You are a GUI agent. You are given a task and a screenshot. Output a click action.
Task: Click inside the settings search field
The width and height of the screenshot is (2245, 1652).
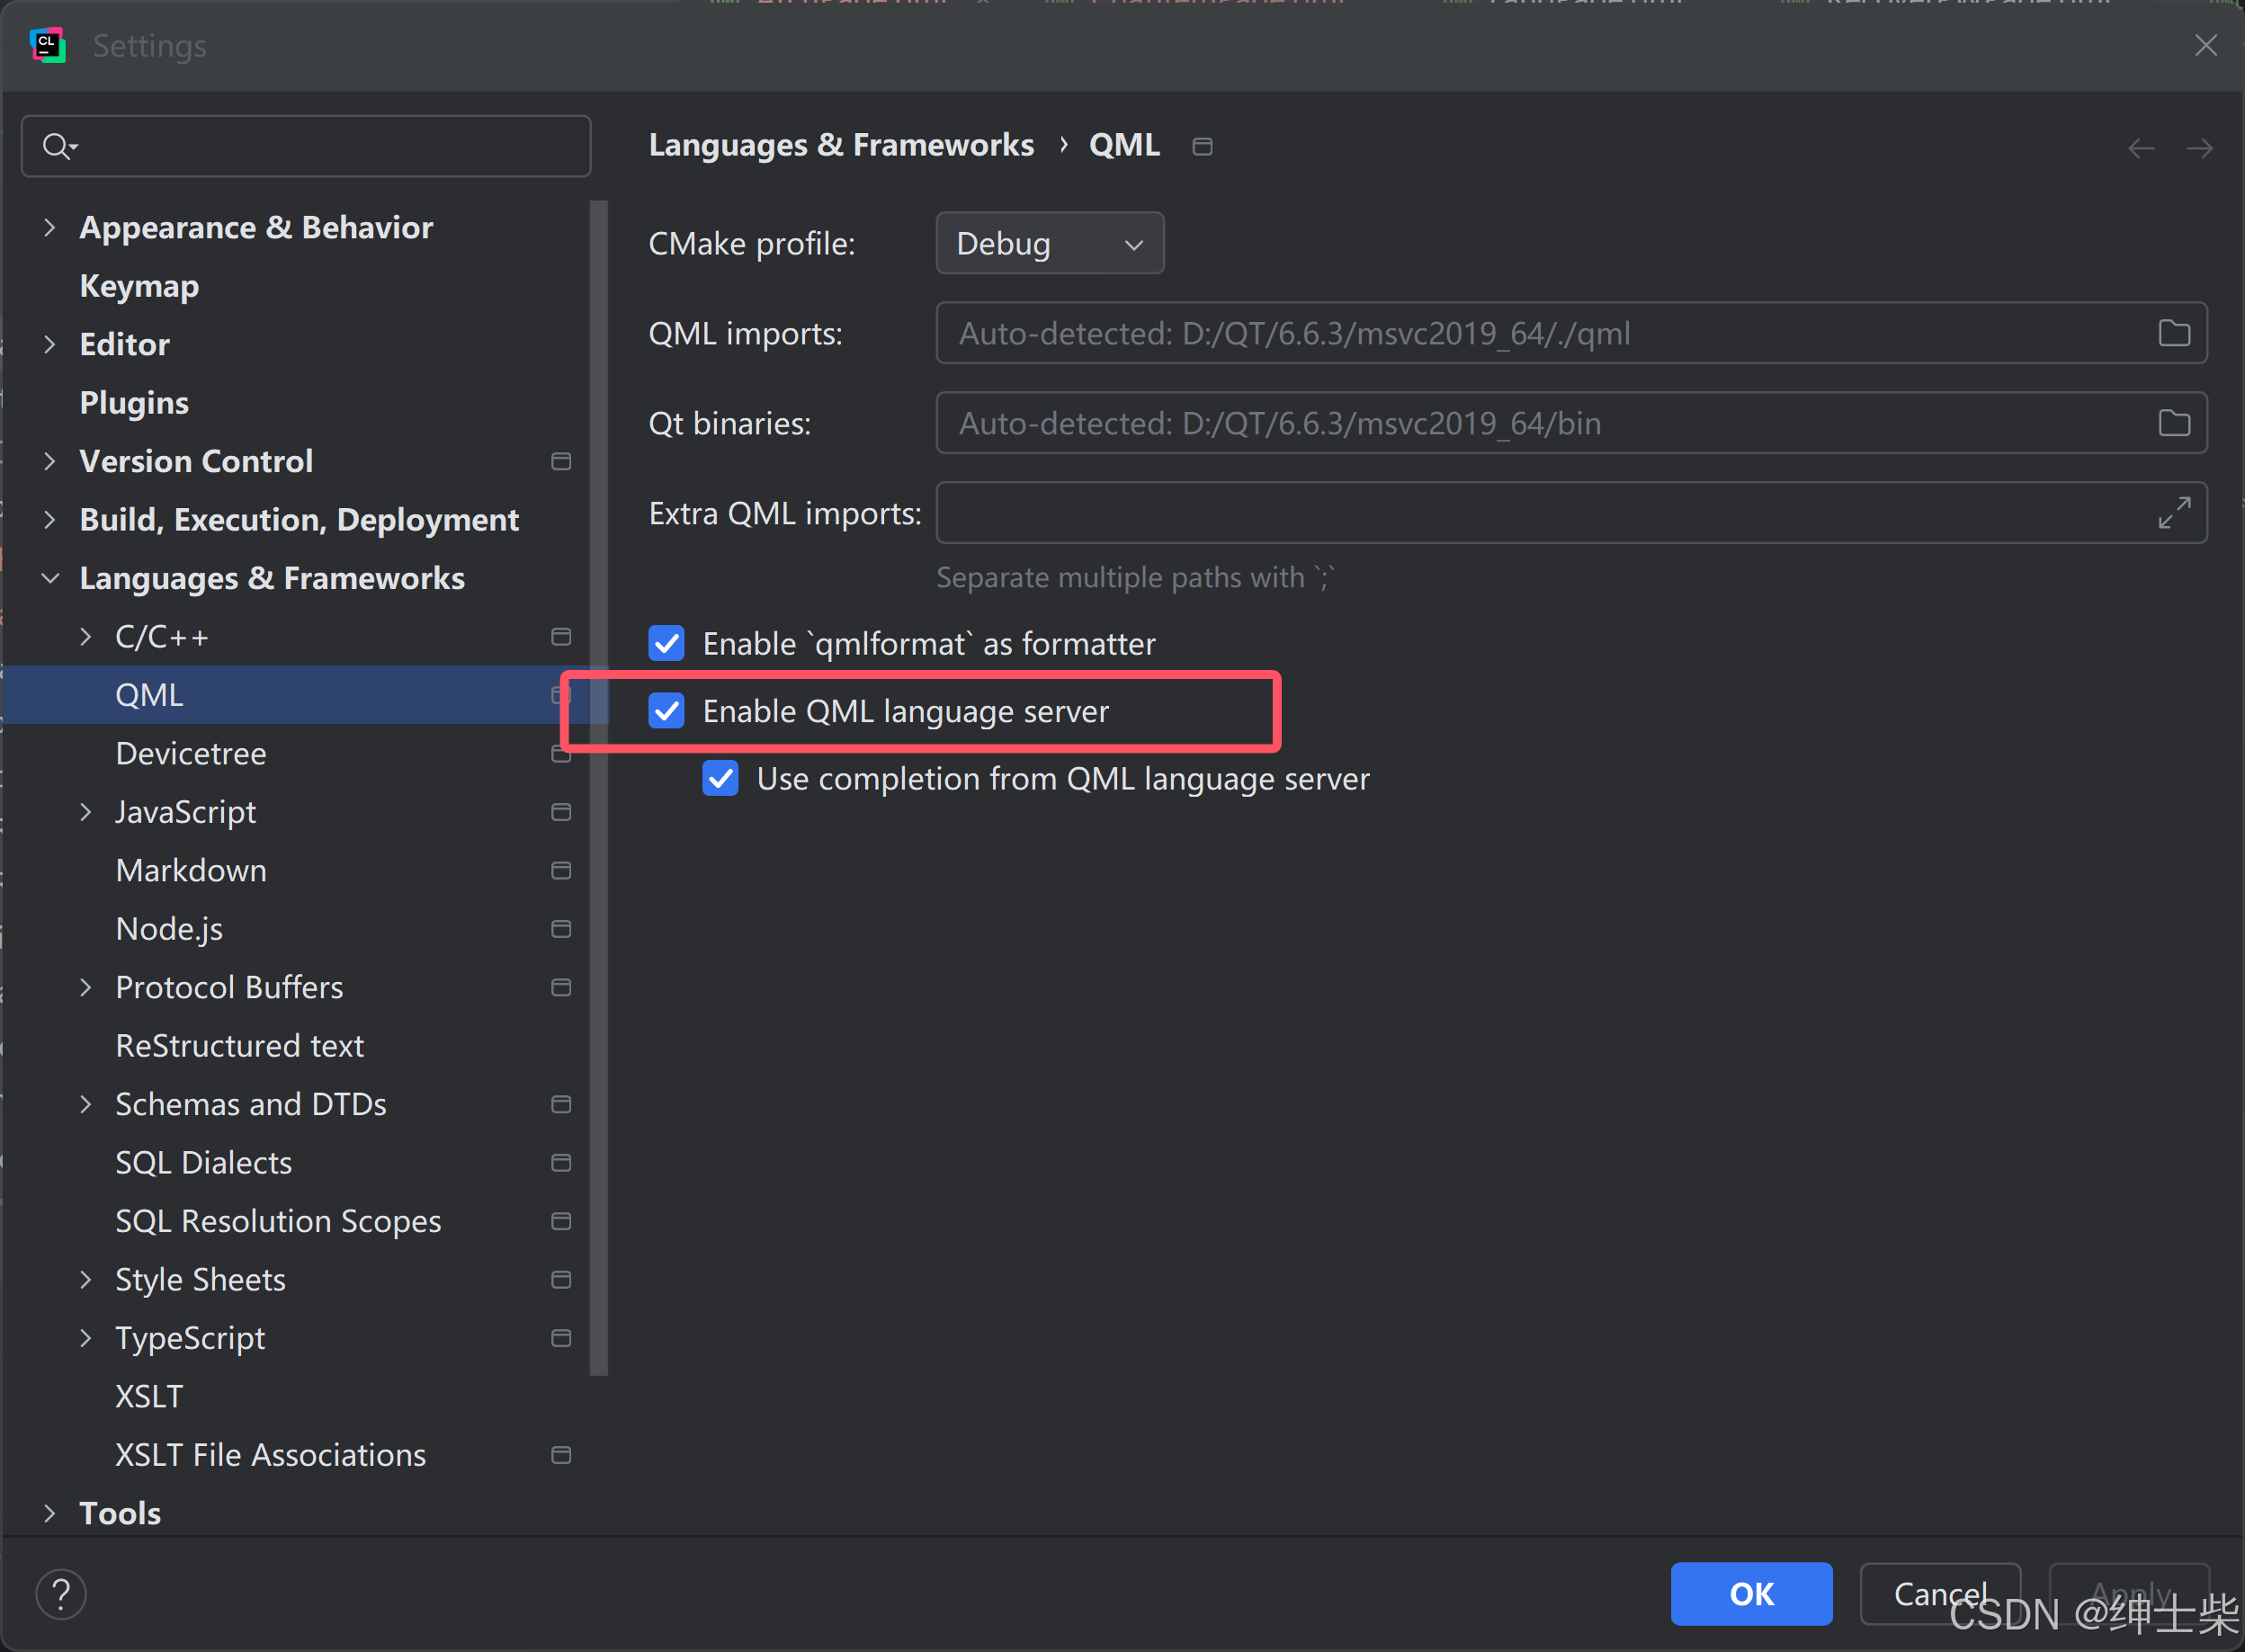tap(300, 146)
